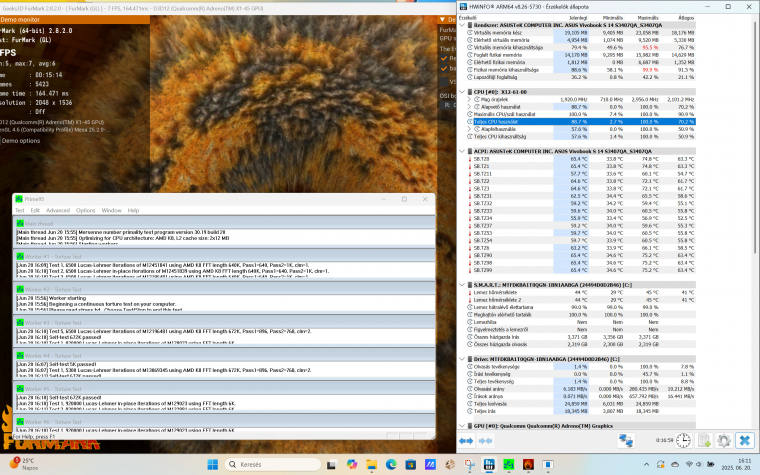Screen dimensions: 760x475
Task: Click the Jelenlegi column header in HWiNFO
Action: click(x=578, y=17)
